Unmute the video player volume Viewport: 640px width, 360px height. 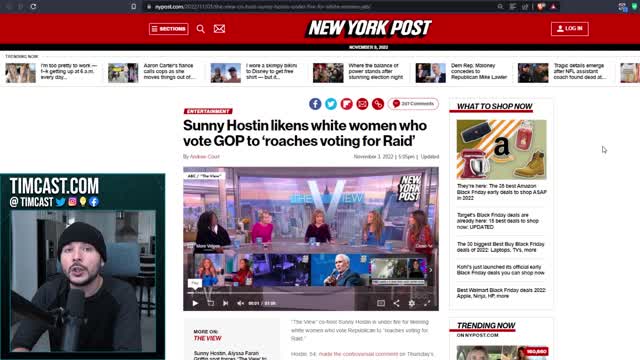240,303
